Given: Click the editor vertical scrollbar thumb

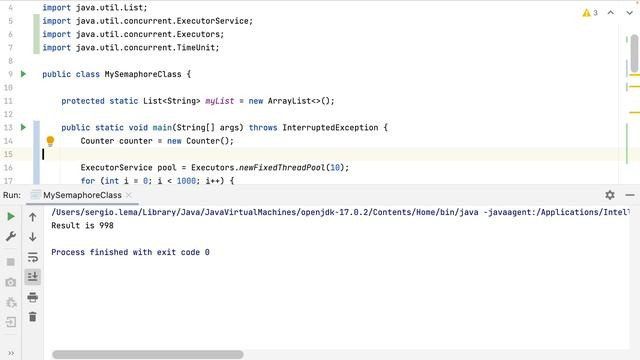Looking at the screenshot, I should [x=634, y=53].
